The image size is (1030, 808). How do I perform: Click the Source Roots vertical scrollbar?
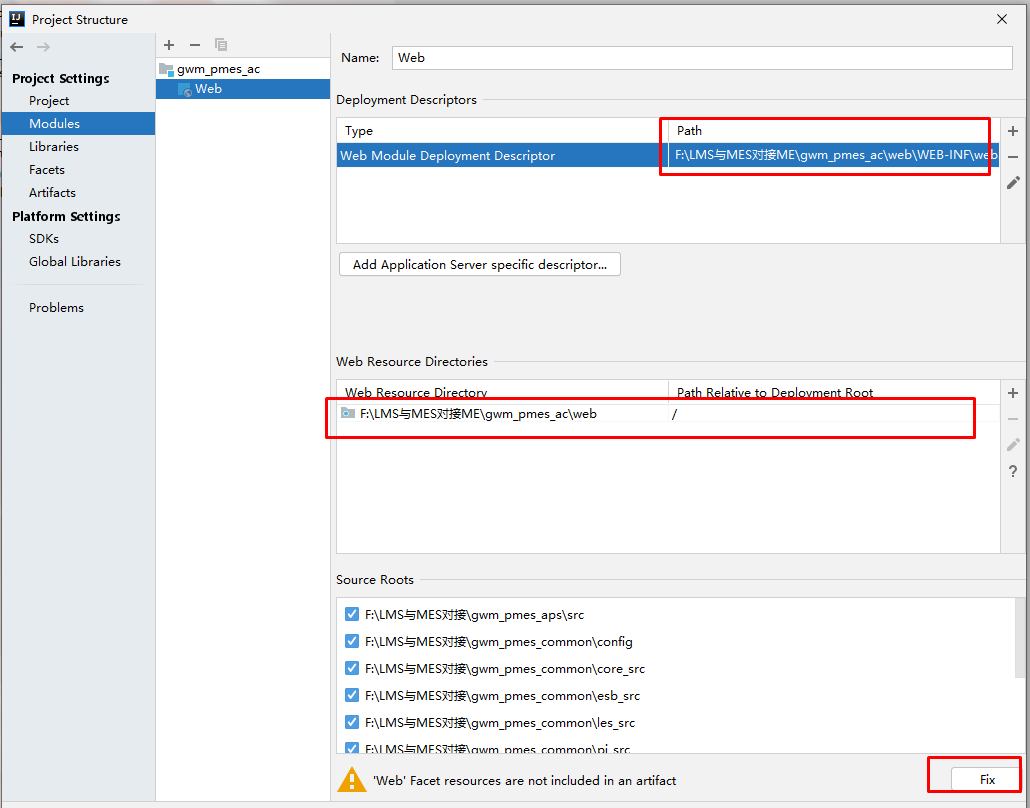click(1019, 637)
